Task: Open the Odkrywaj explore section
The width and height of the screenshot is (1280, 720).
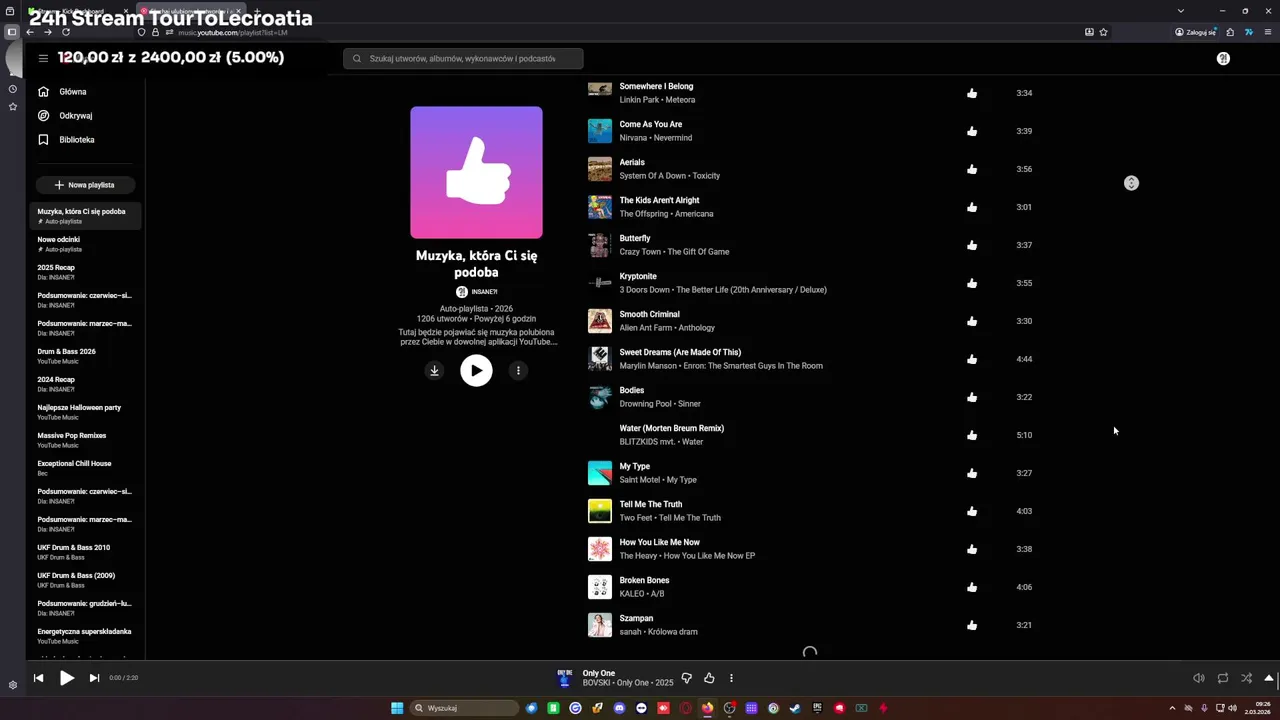Action: click(85, 116)
